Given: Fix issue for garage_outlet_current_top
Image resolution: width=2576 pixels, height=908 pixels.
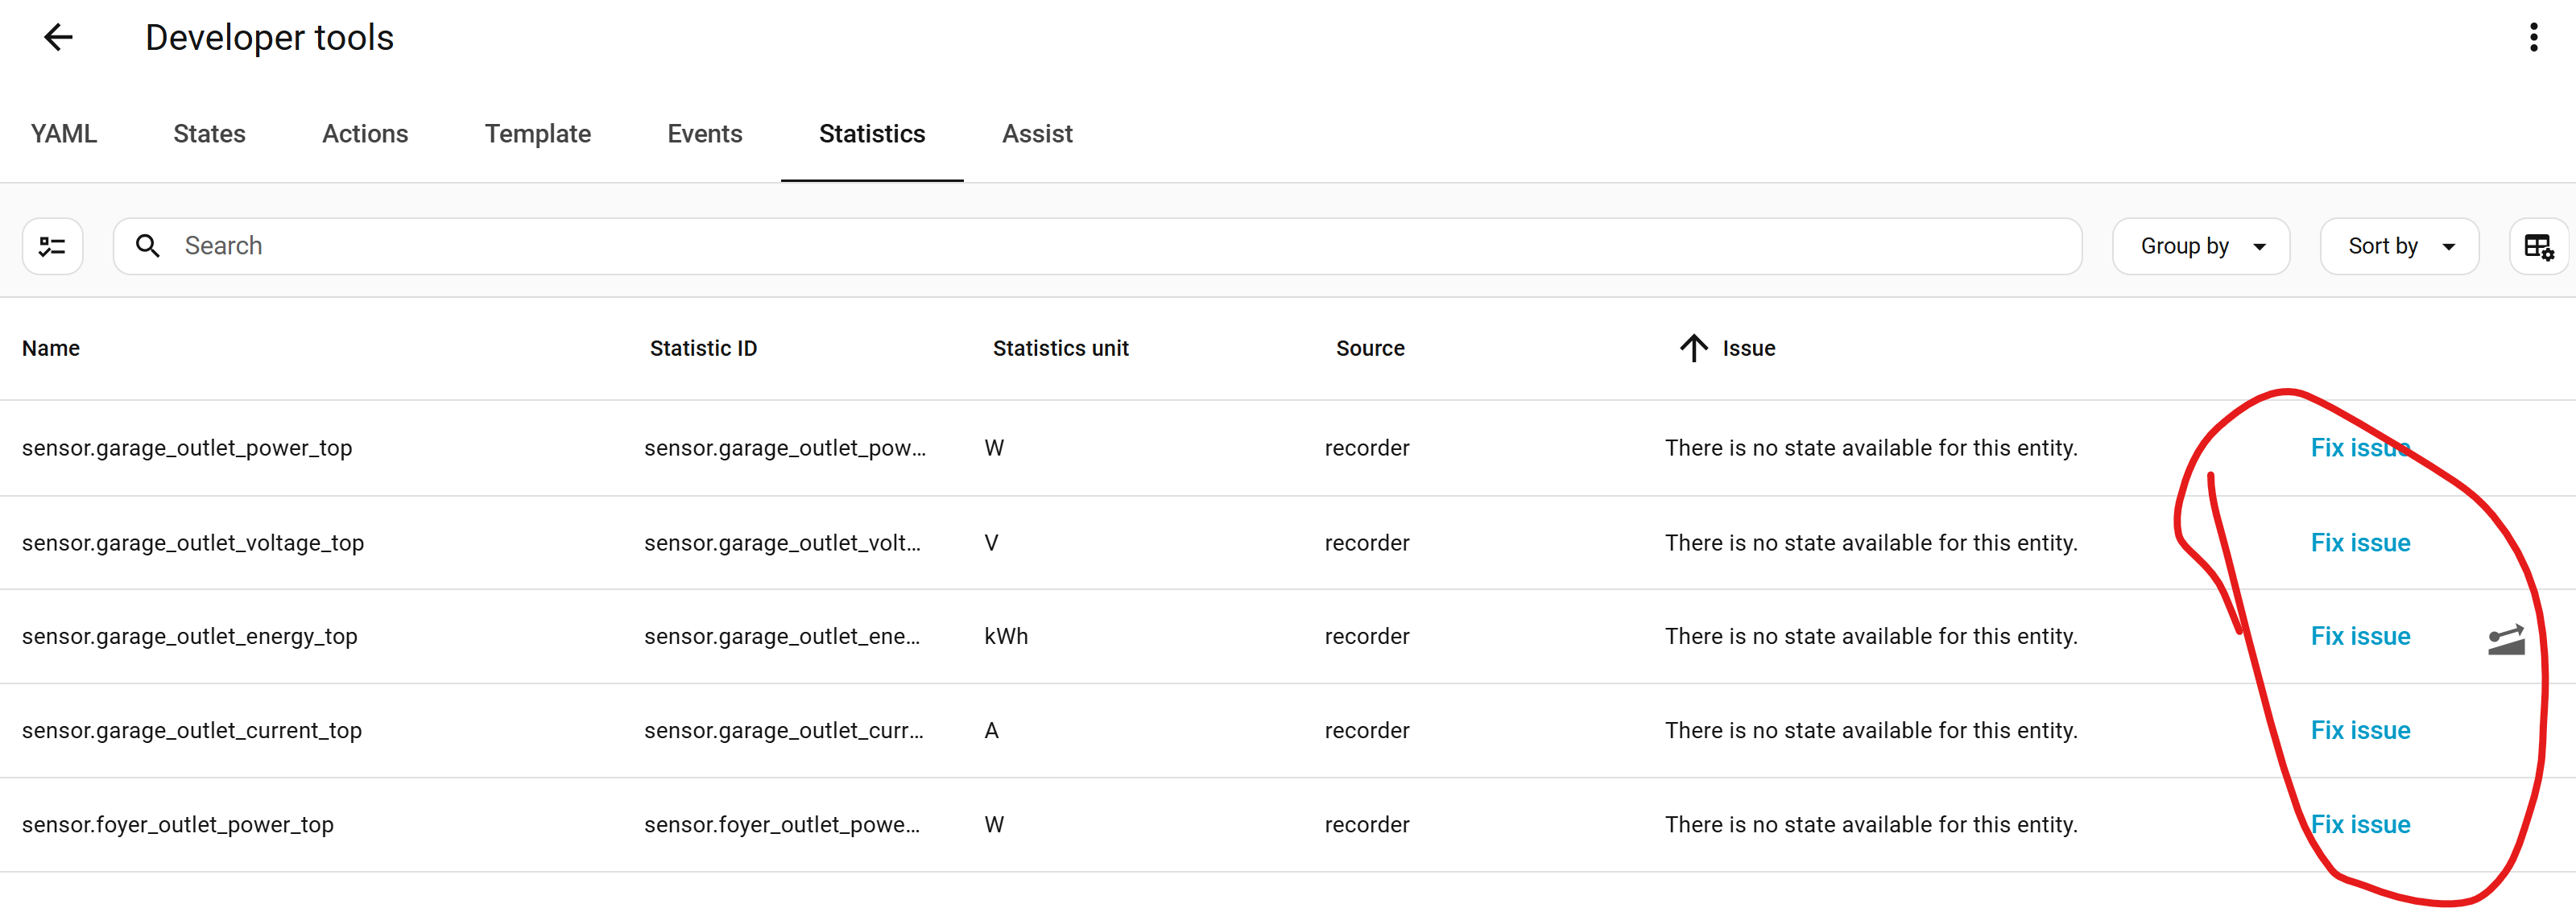Looking at the screenshot, I should pos(2359,731).
